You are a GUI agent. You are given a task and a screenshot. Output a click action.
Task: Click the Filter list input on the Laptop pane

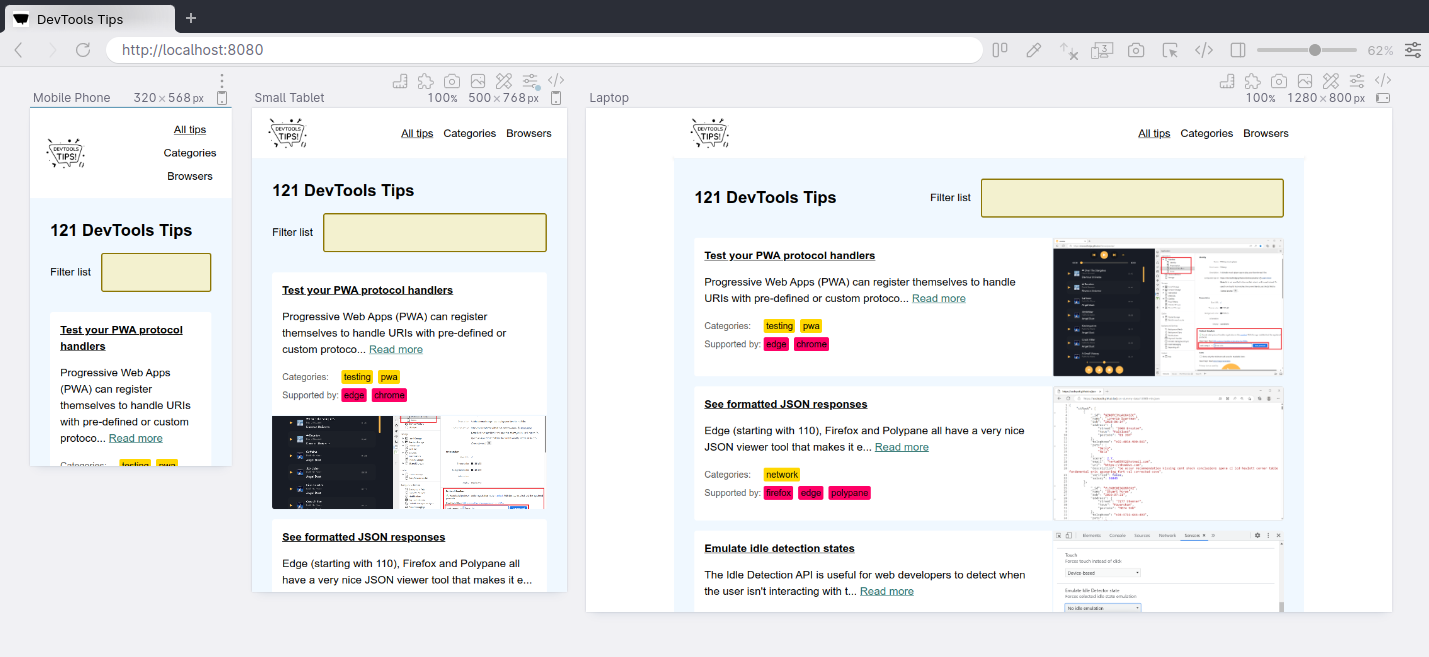tap(1131, 197)
